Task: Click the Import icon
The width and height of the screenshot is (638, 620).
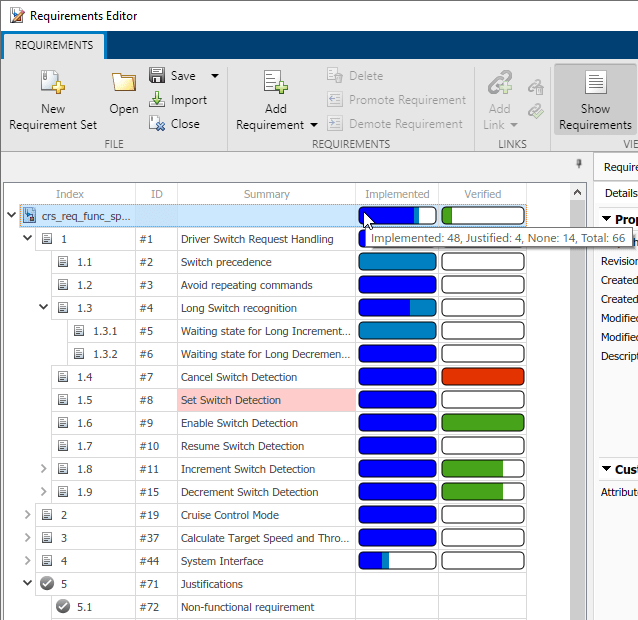Action: [x=158, y=100]
